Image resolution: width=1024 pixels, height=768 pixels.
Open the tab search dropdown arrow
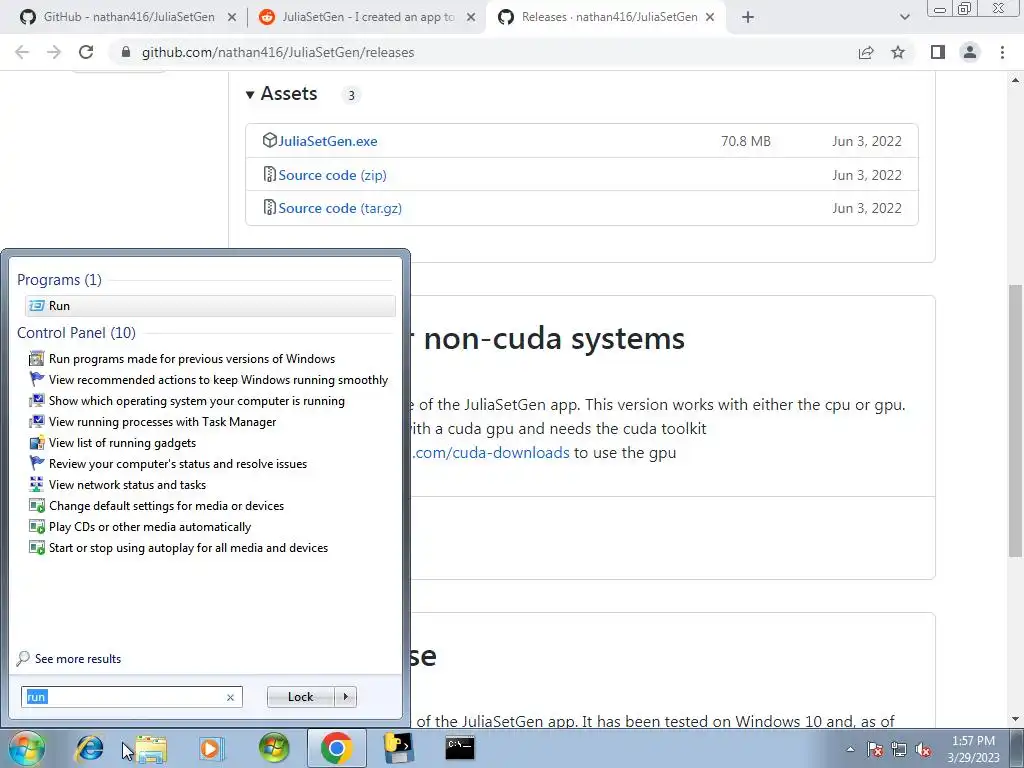point(904,18)
